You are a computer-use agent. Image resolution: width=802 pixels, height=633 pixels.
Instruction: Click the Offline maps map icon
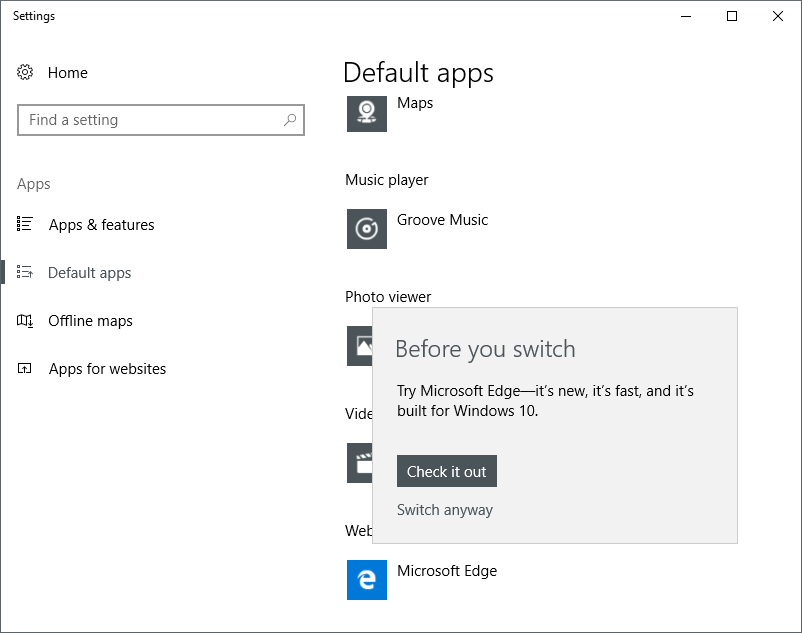click(25, 321)
